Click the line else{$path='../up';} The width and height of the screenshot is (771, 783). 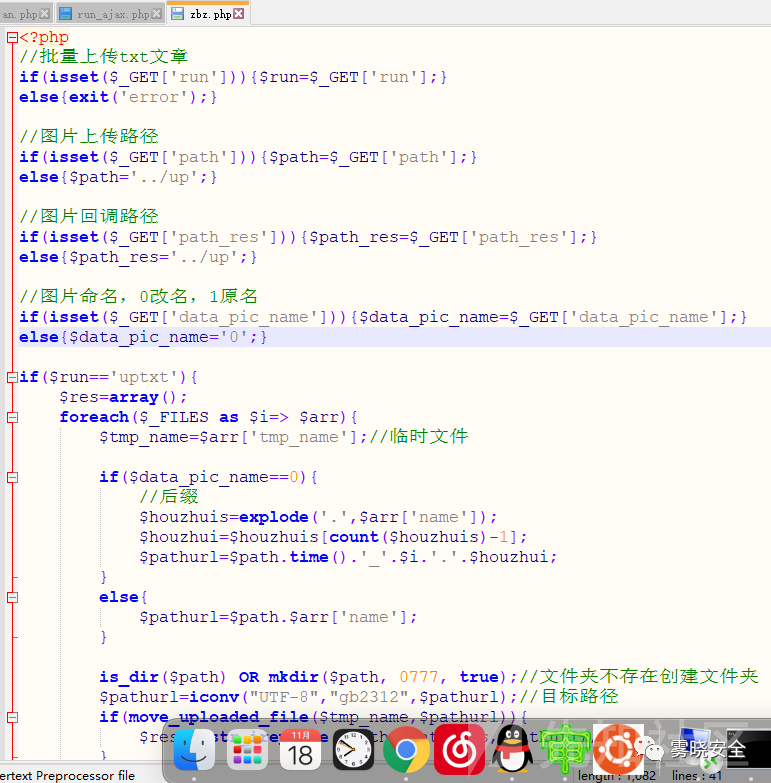pyautogui.click(x=118, y=177)
